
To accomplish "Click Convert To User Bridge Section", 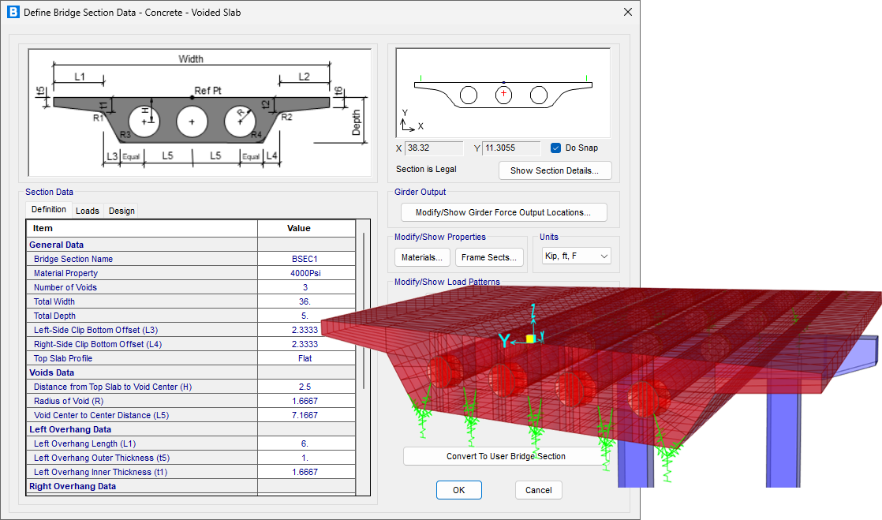I will (x=505, y=456).
